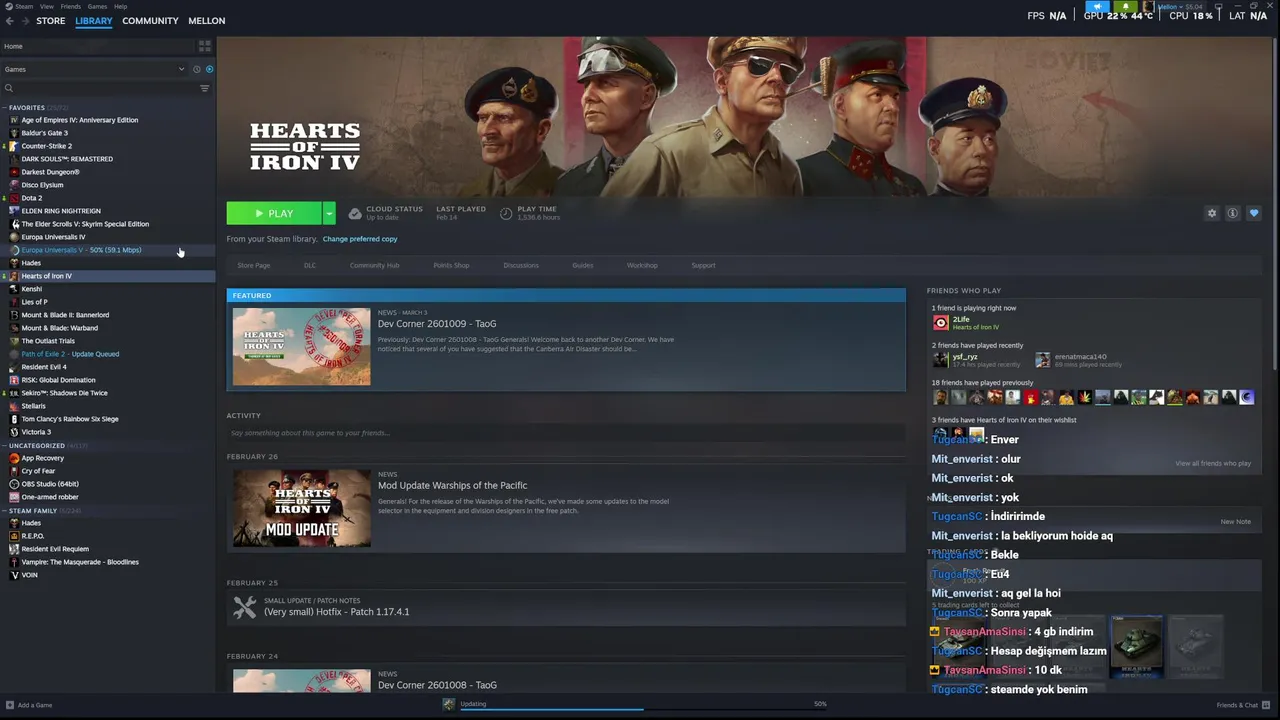Open the Guides link
The image size is (1280, 720).
pyautogui.click(x=583, y=265)
